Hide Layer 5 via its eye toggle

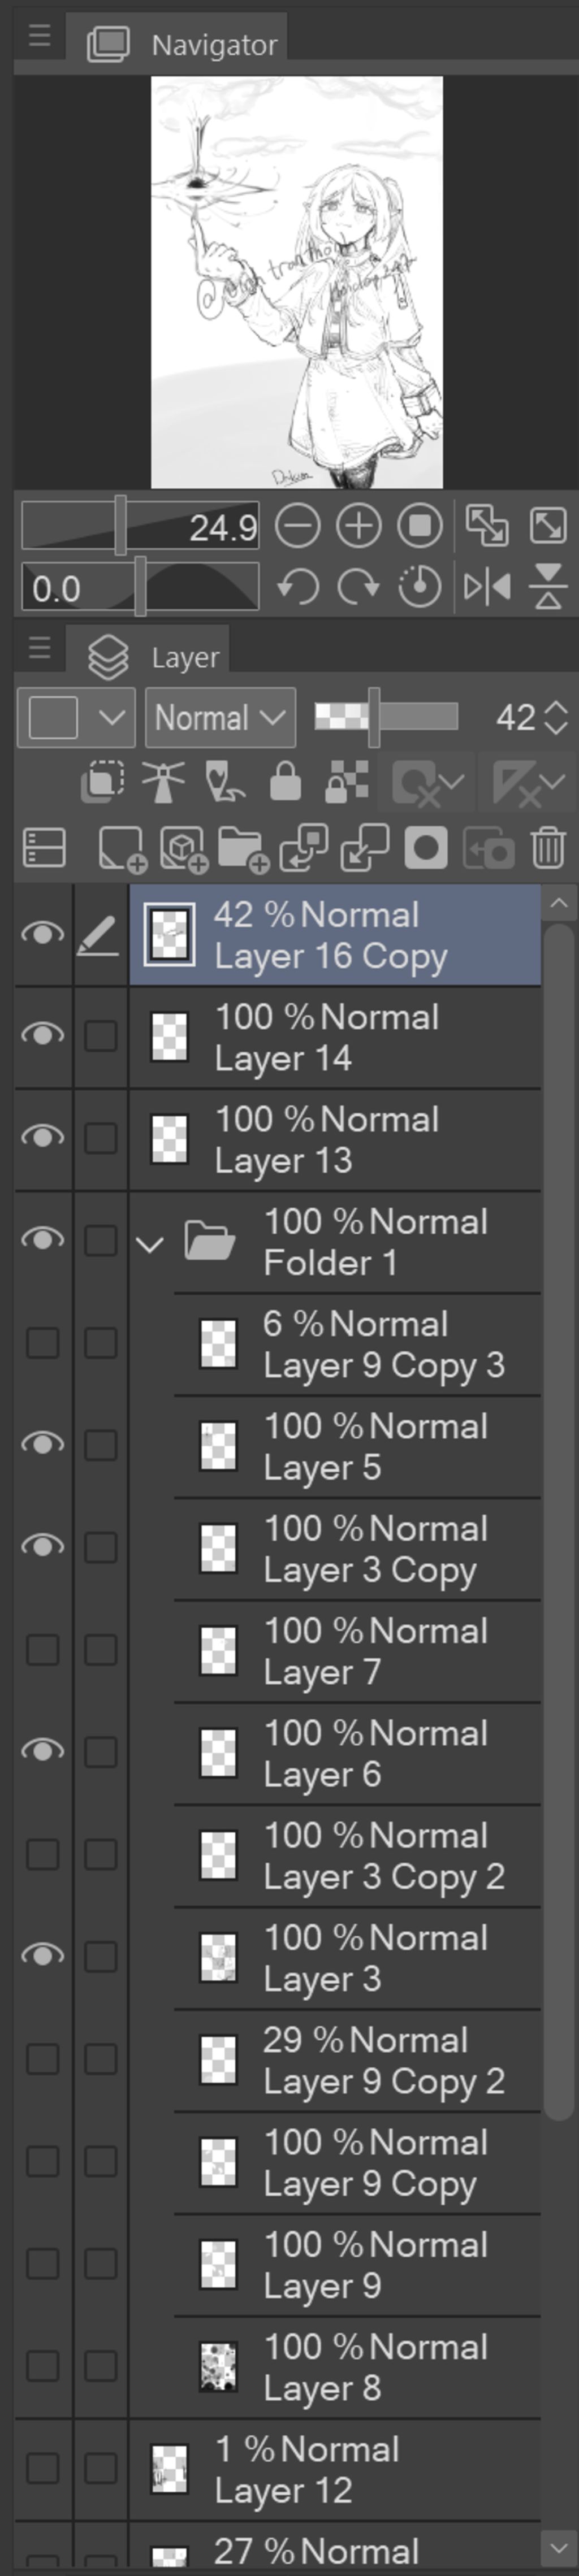[42, 1444]
